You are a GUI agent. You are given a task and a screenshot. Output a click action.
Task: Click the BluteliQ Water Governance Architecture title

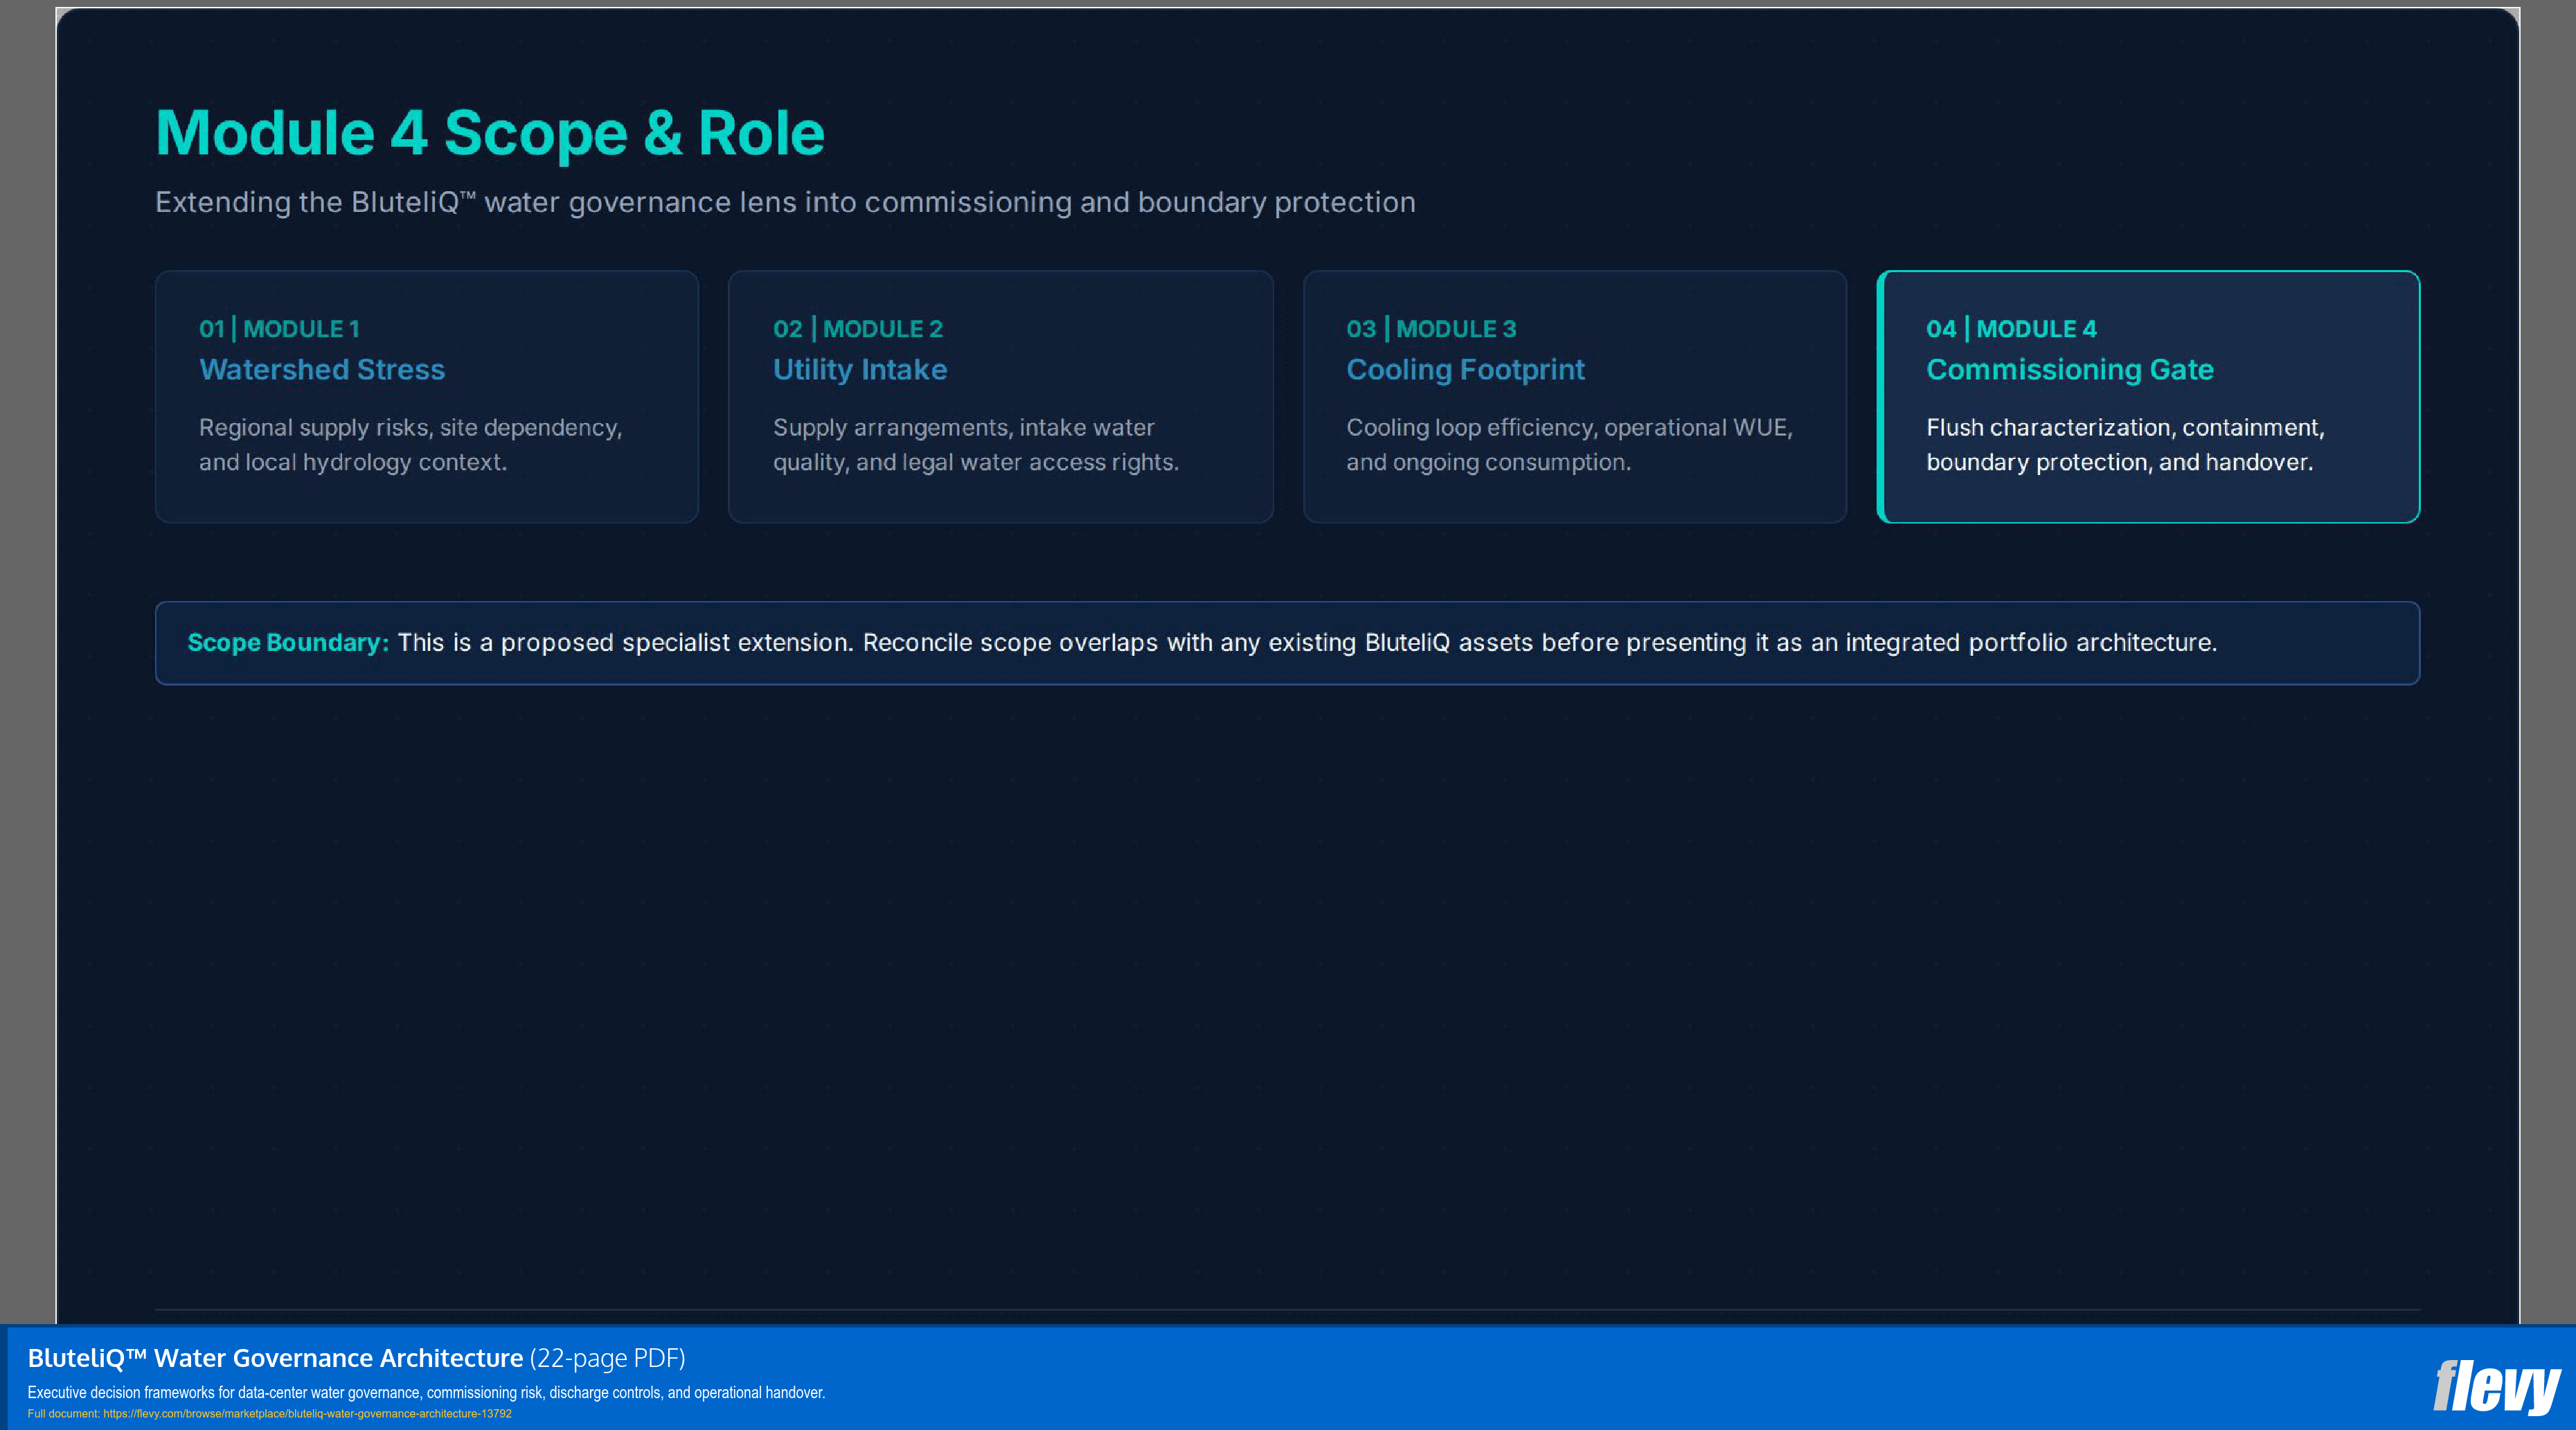point(275,1358)
